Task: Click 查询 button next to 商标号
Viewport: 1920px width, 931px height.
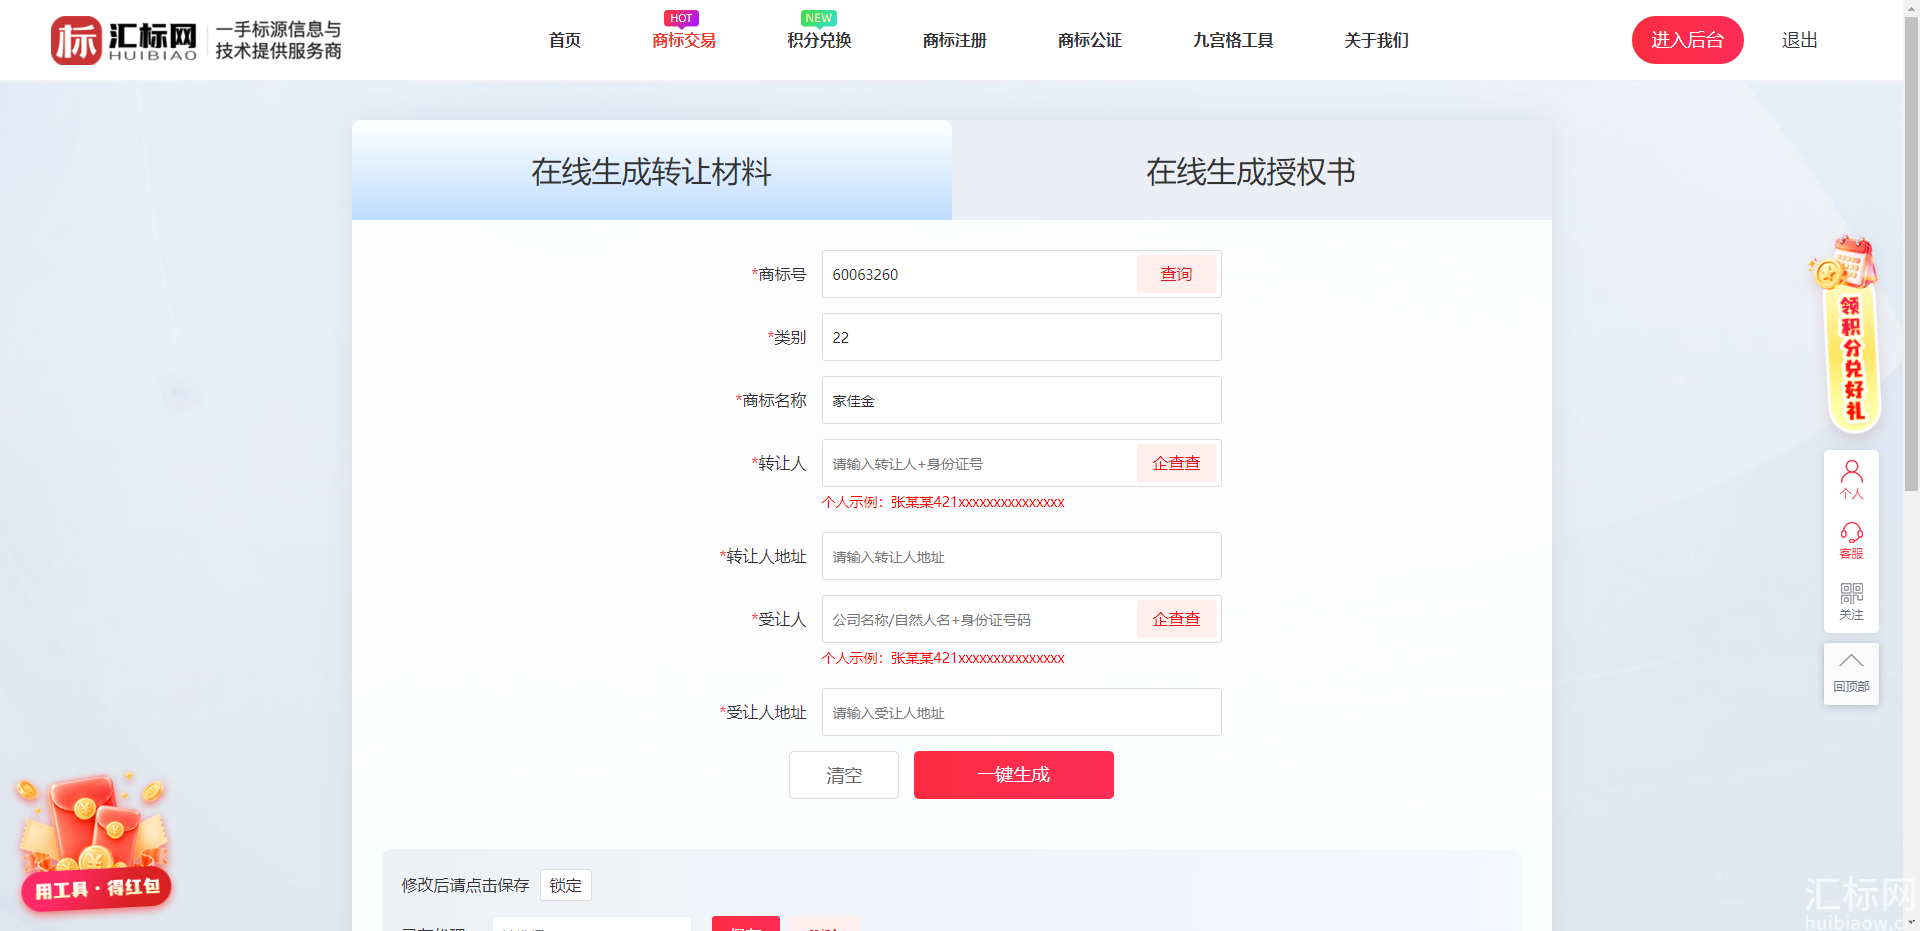Action: (1176, 274)
